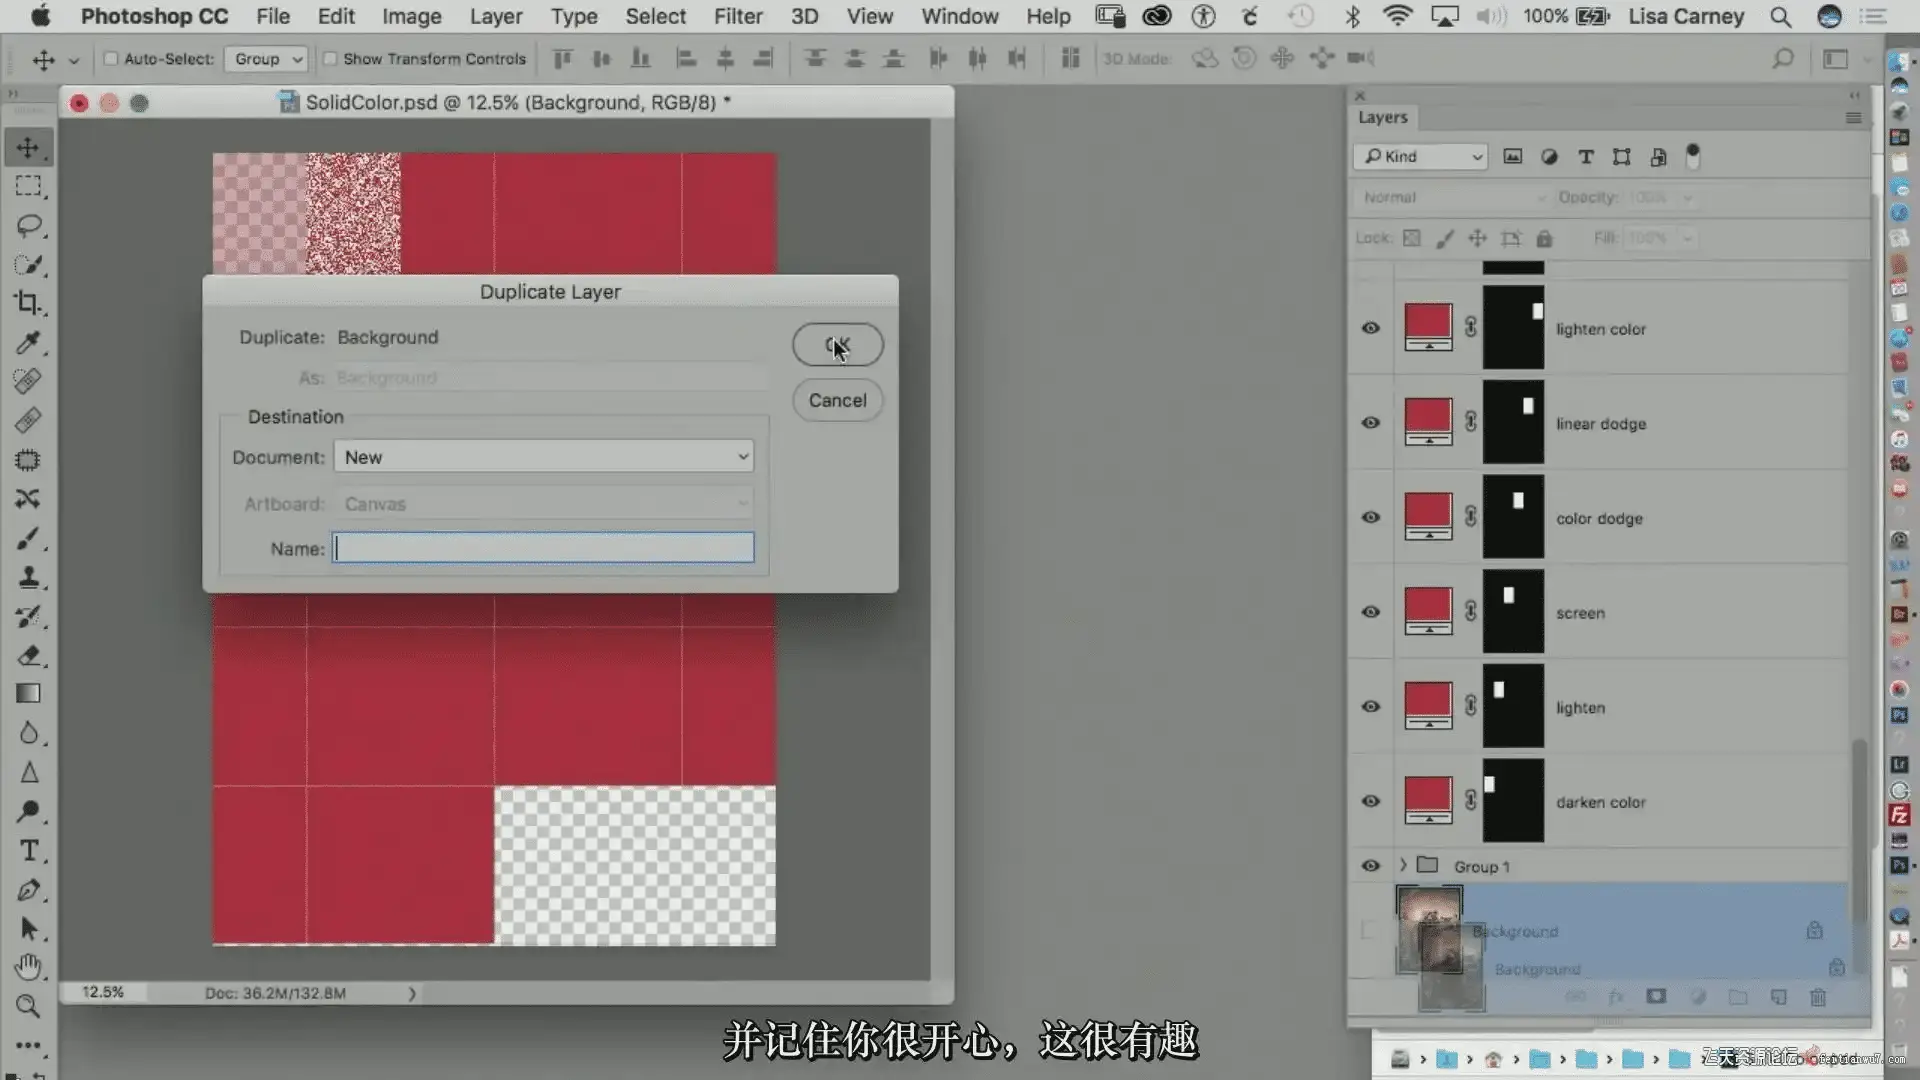Select the Hand tool
This screenshot has height=1080, width=1920.
click(28, 967)
